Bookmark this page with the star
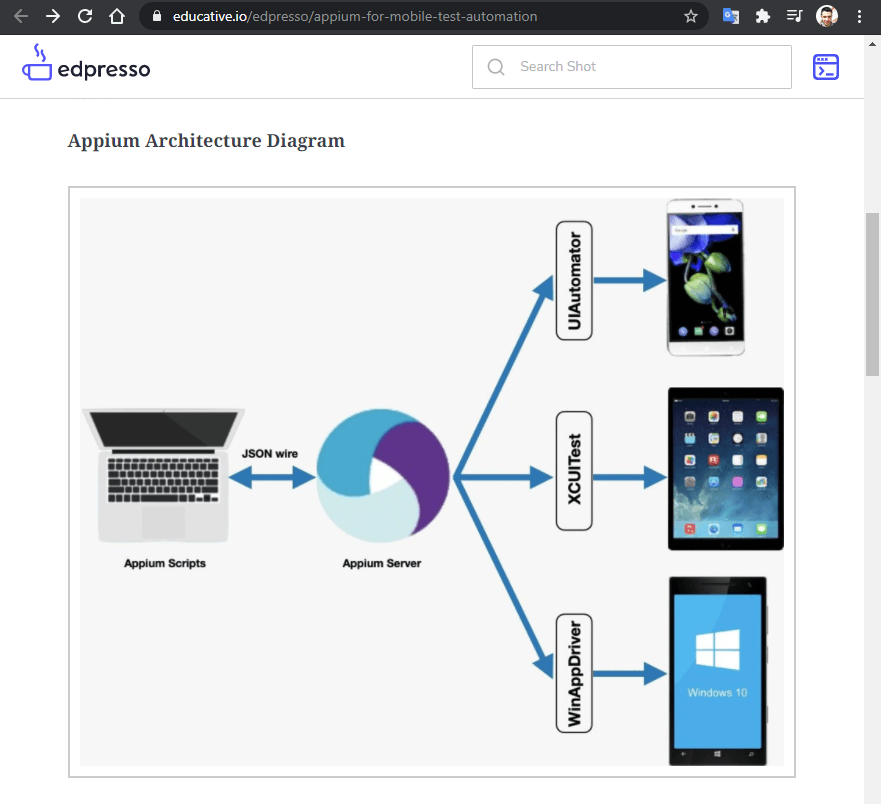Viewport: 881px width, 804px height. pos(691,16)
